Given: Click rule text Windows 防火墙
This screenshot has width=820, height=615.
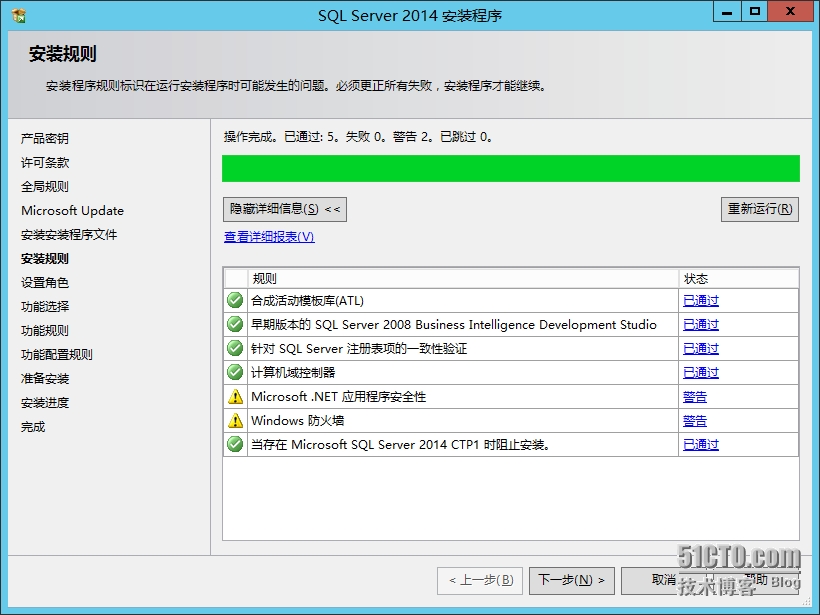Looking at the screenshot, I should 298,421.
